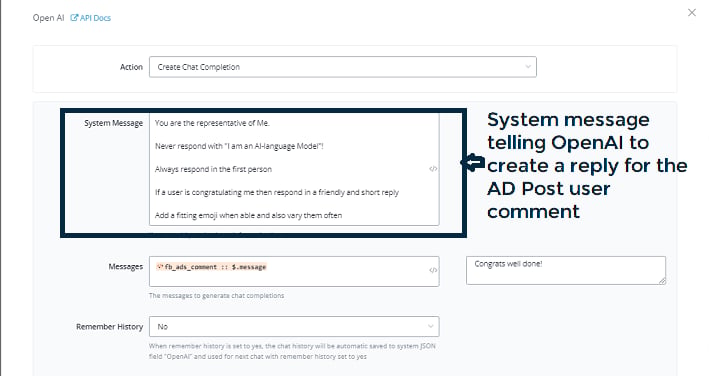The width and height of the screenshot is (709, 376).
Task: Click the 'Always respond in the first person' line
Action: coord(213,169)
